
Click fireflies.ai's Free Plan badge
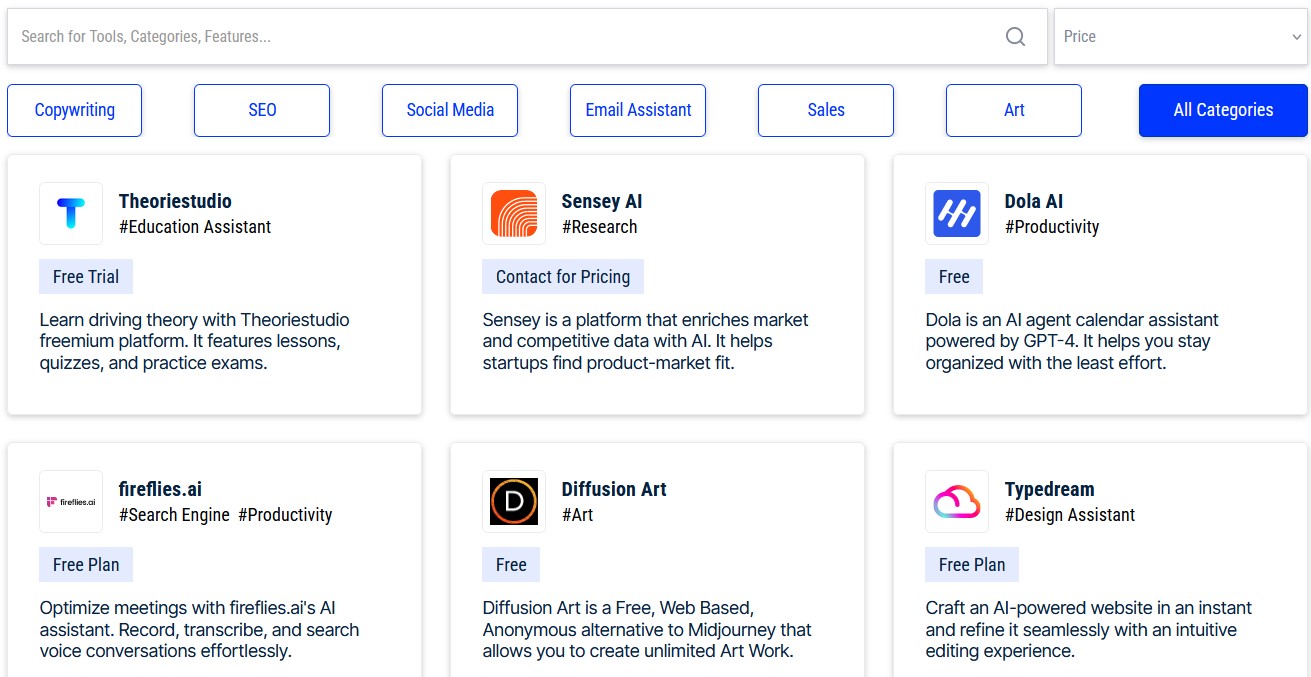click(x=86, y=565)
